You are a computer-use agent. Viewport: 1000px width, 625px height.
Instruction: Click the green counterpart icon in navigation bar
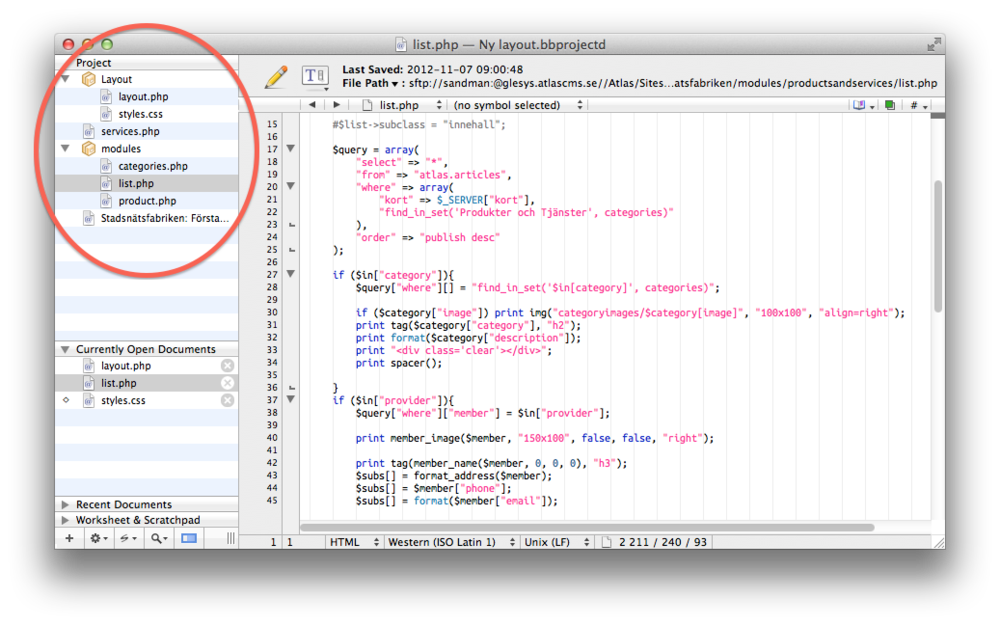tap(890, 105)
